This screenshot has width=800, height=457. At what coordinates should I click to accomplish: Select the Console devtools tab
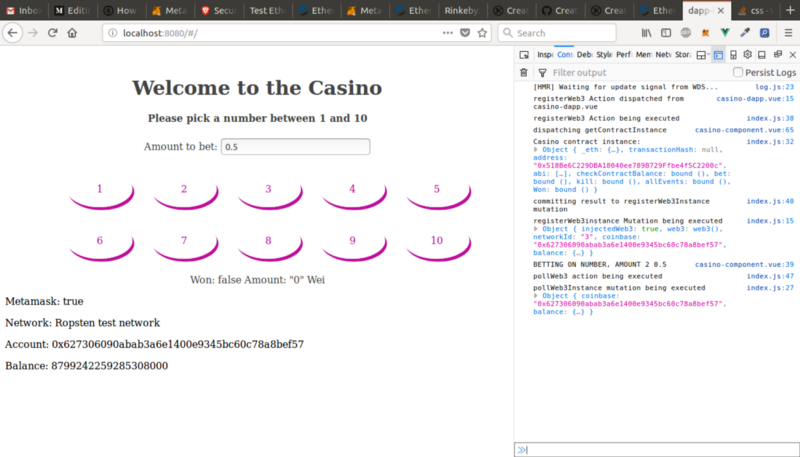(564, 55)
